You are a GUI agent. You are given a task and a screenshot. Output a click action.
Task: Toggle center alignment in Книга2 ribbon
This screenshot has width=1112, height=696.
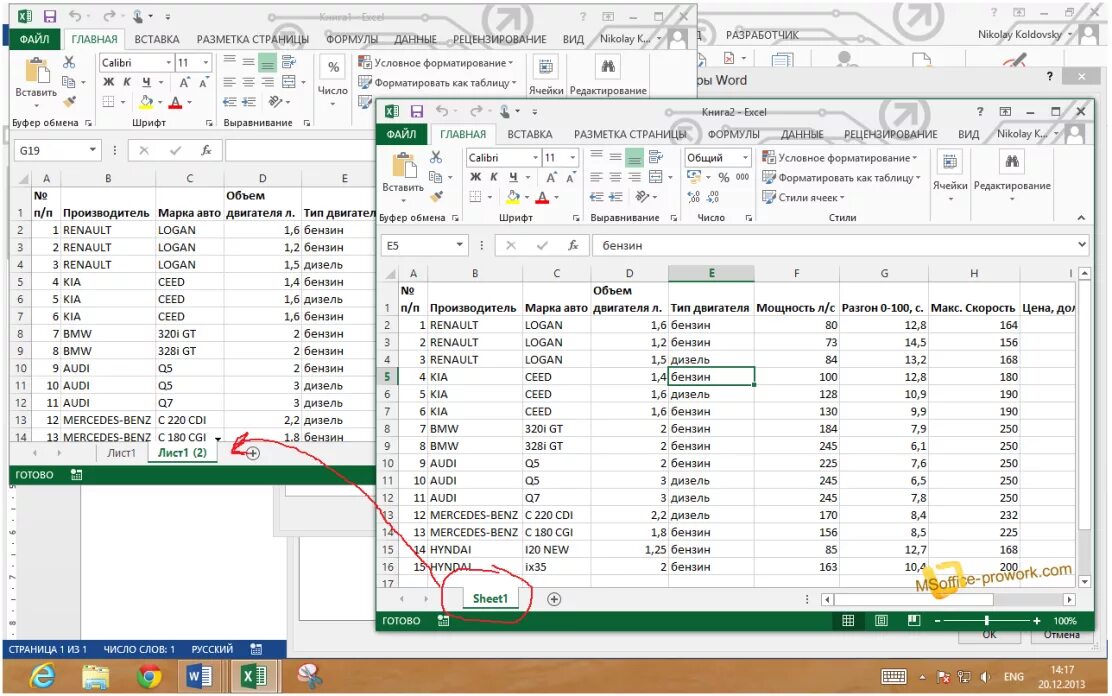pos(616,177)
